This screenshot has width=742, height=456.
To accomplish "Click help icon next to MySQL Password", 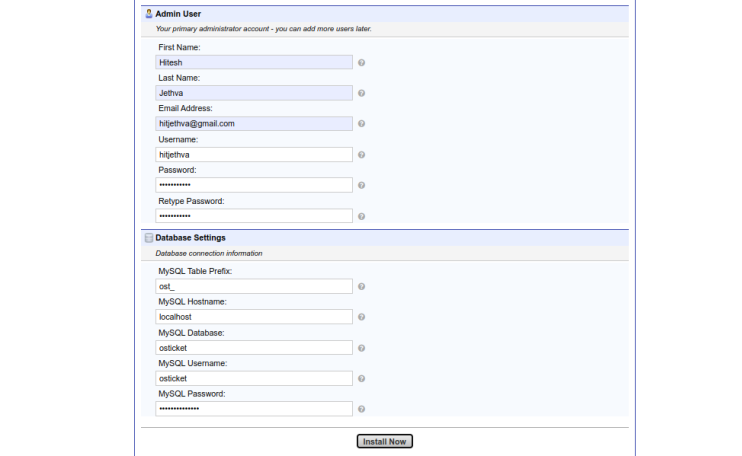I will pyautogui.click(x=361, y=409).
